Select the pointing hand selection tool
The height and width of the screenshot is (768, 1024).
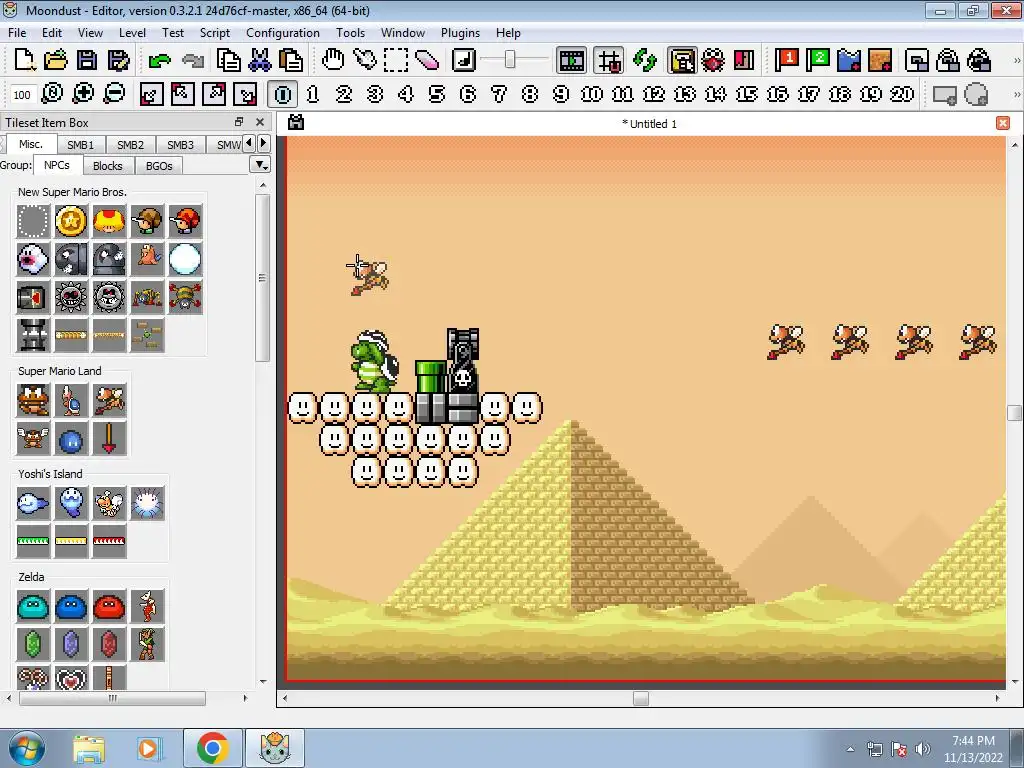tap(364, 60)
